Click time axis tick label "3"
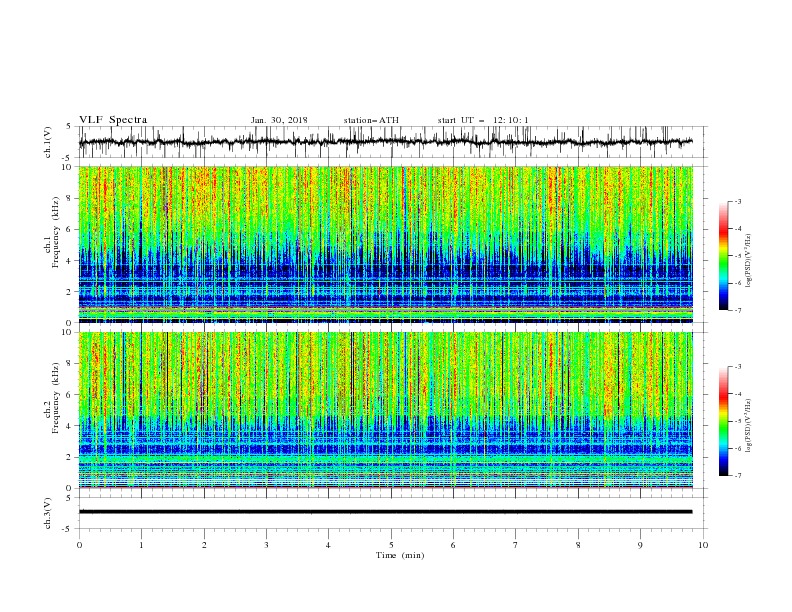The image size is (792, 612). click(x=266, y=545)
